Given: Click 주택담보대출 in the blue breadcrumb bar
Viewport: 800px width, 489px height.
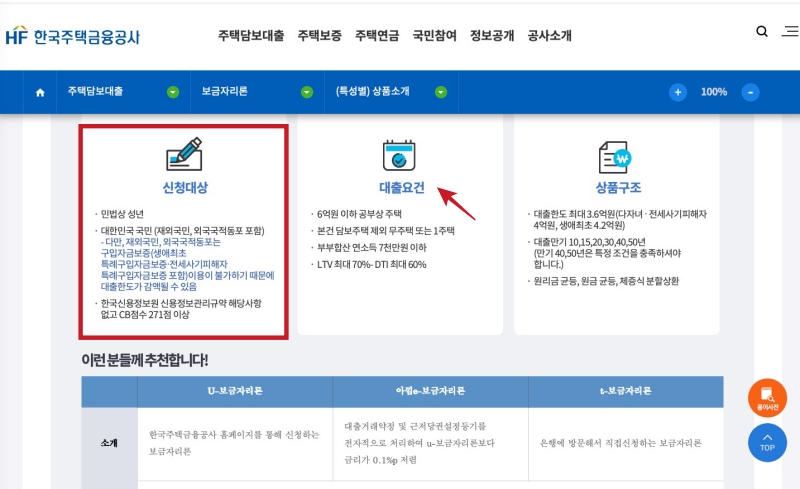Looking at the screenshot, I should (95, 91).
